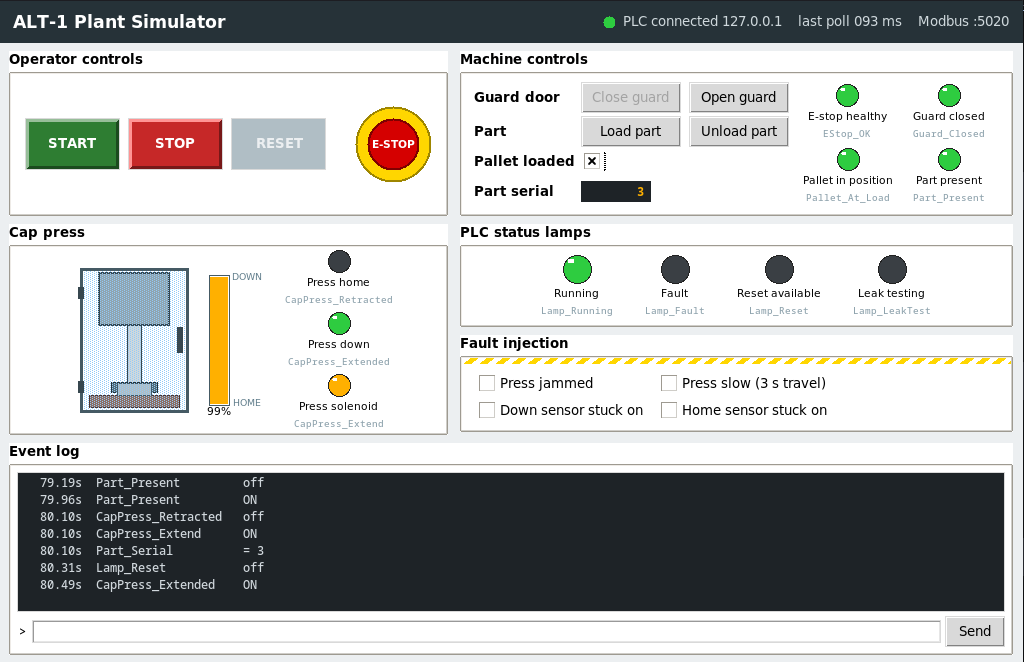1024x662 pixels.
Task: Click the orange press travel bar
Action: point(219,341)
